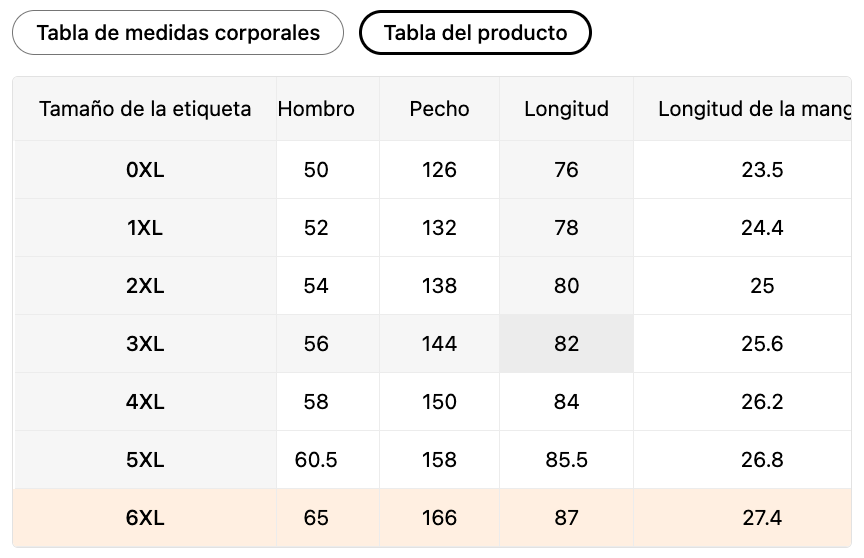Click the Hombro column header

pos(316,109)
